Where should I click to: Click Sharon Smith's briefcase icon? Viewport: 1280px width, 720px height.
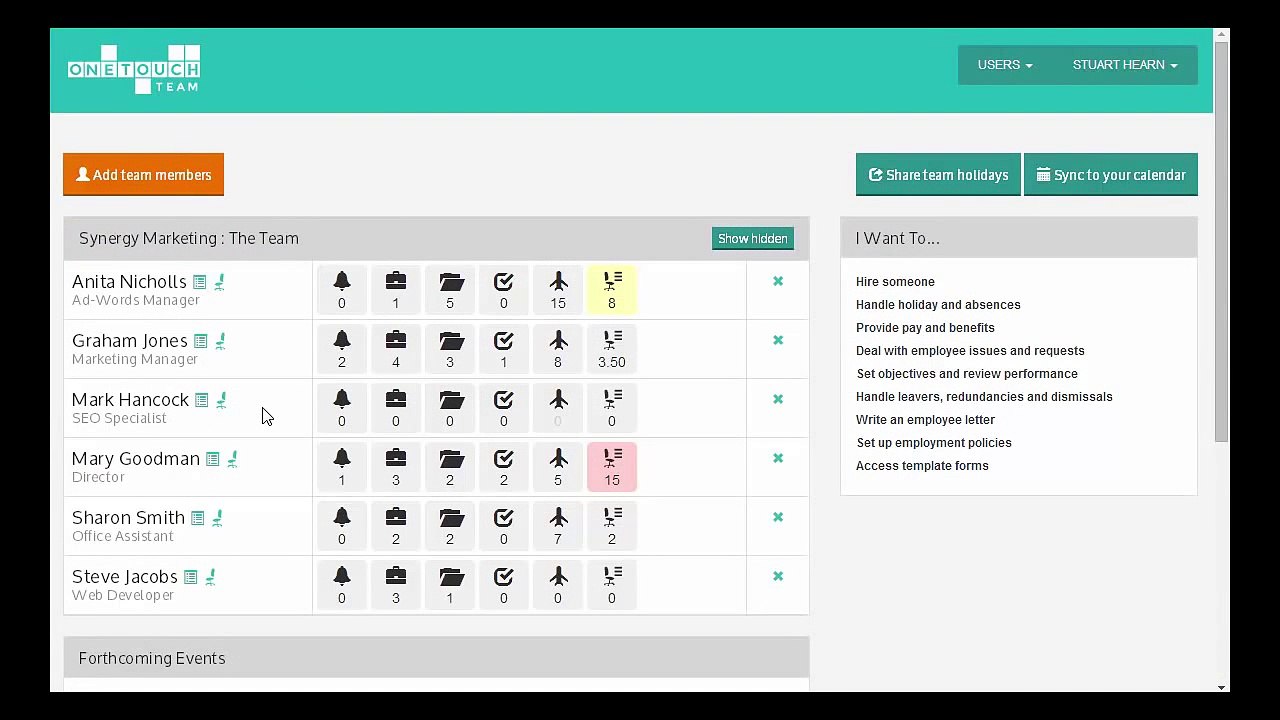click(x=396, y=526)
